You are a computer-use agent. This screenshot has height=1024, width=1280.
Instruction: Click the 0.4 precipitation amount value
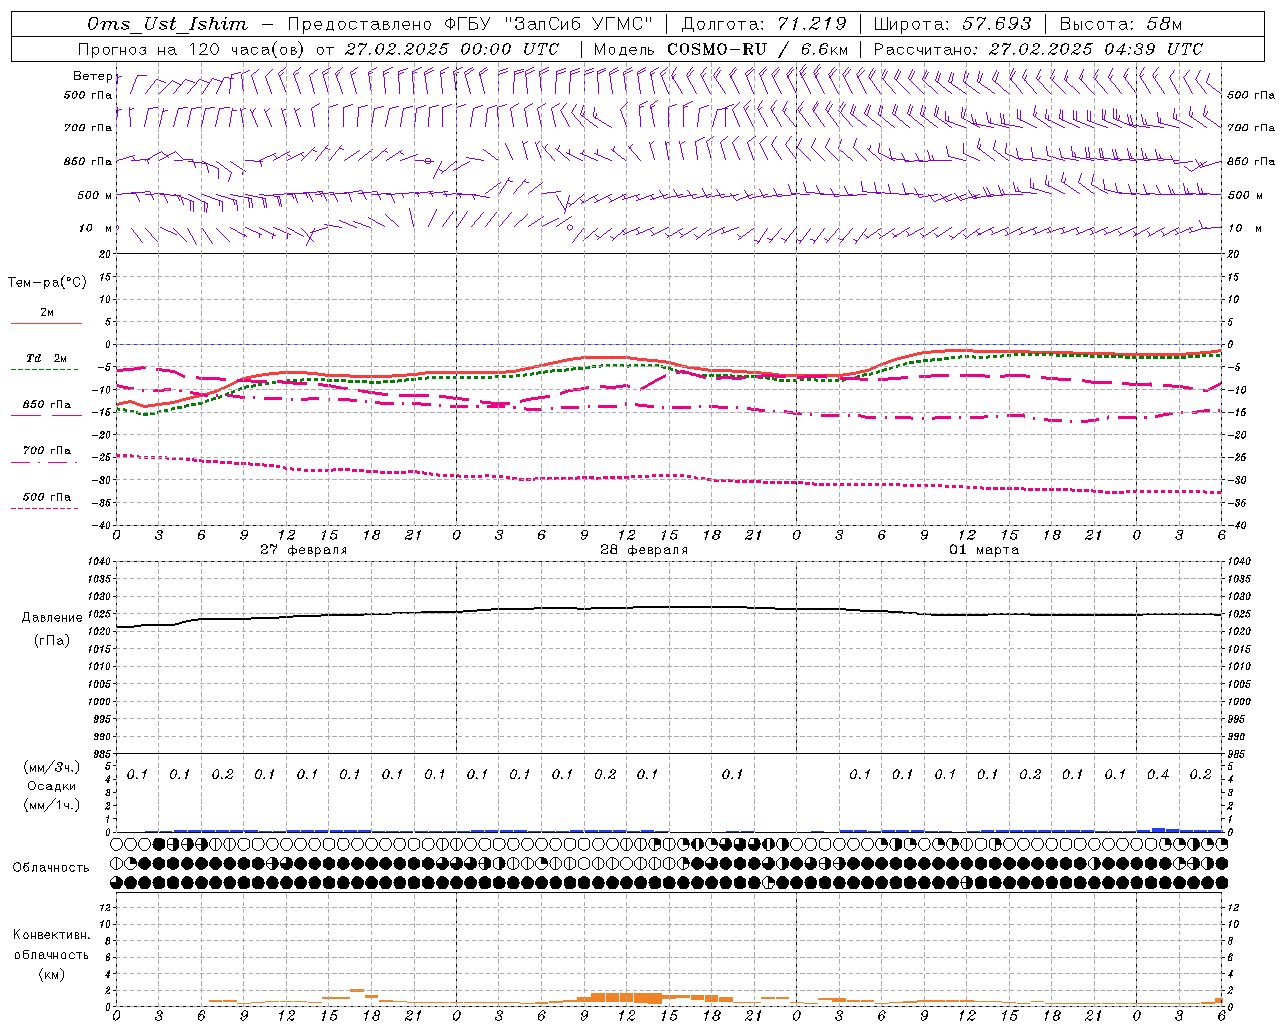(1158, 775)
